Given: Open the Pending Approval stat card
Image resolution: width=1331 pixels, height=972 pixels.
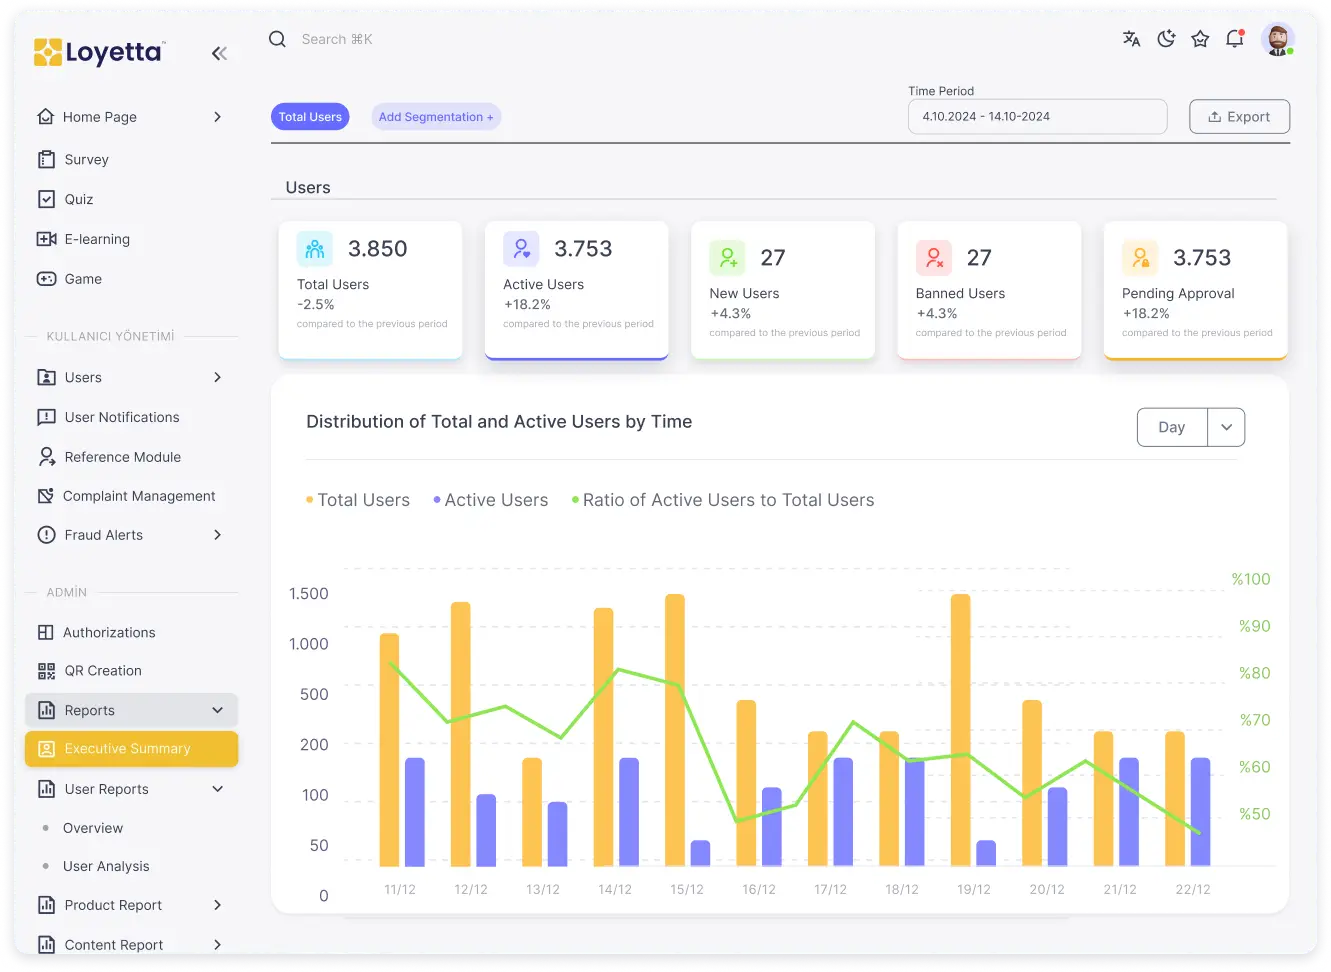Looking at the screenshot, I should point(1195,290).
